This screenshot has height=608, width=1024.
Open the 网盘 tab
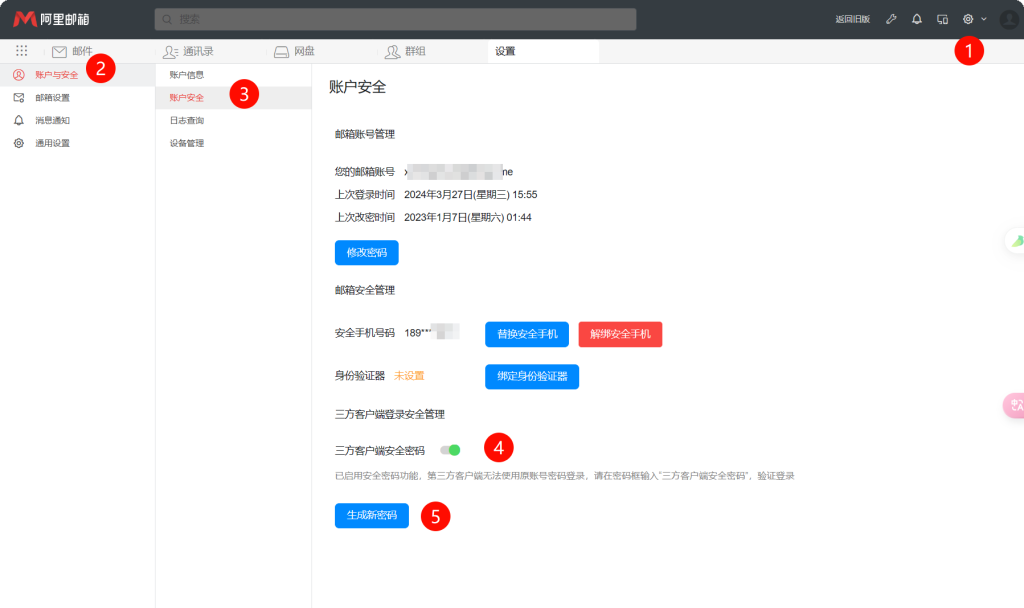click(295, 51)
